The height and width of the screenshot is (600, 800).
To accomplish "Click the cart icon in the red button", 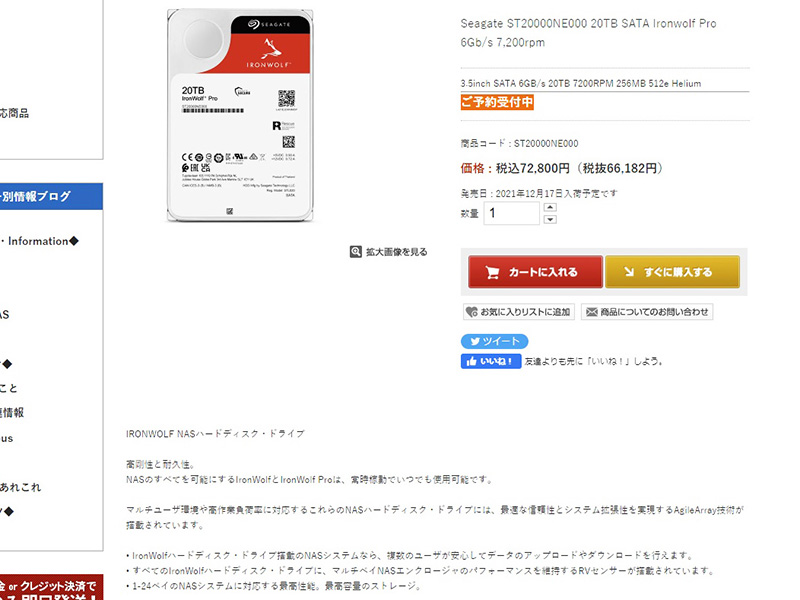I will pos(492,272).
